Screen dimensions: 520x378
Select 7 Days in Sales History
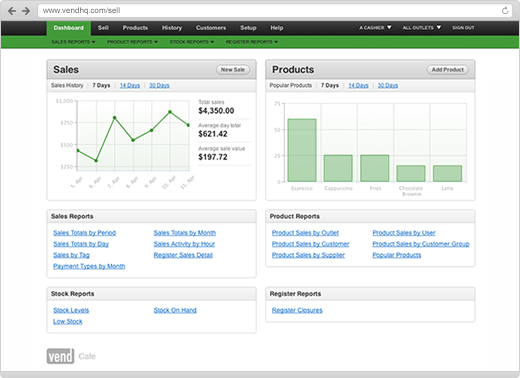click(101, 85)
